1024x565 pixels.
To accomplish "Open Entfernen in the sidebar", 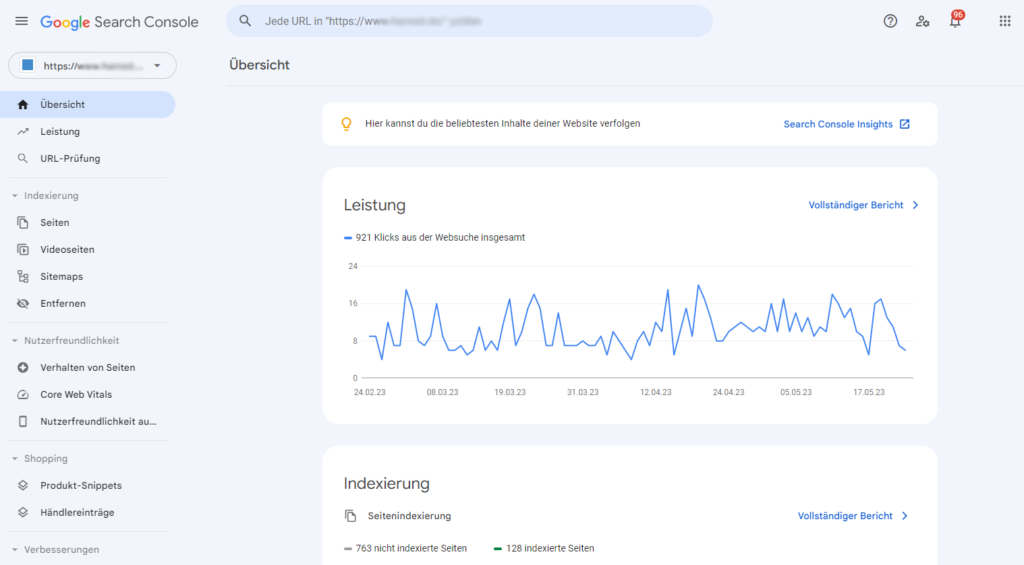I will [x=62, y=303].
